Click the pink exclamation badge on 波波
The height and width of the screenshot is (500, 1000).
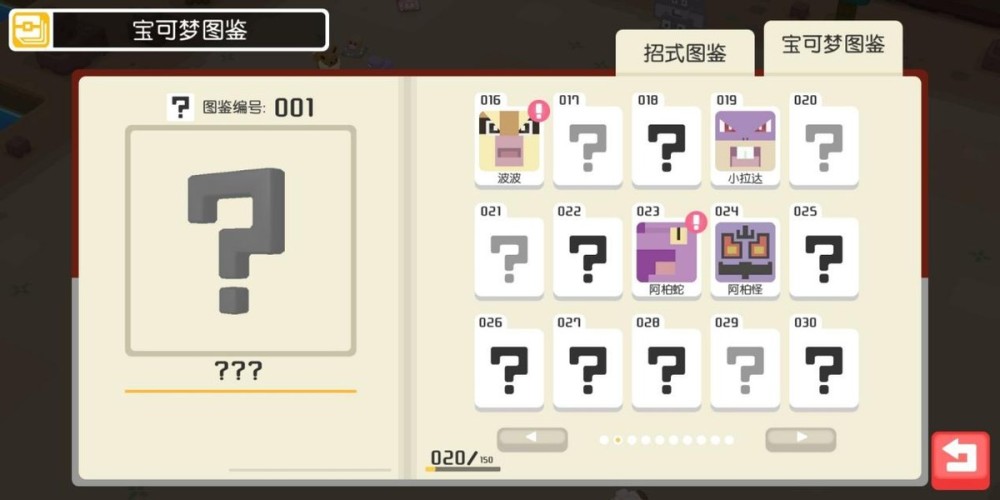point(539,111)
